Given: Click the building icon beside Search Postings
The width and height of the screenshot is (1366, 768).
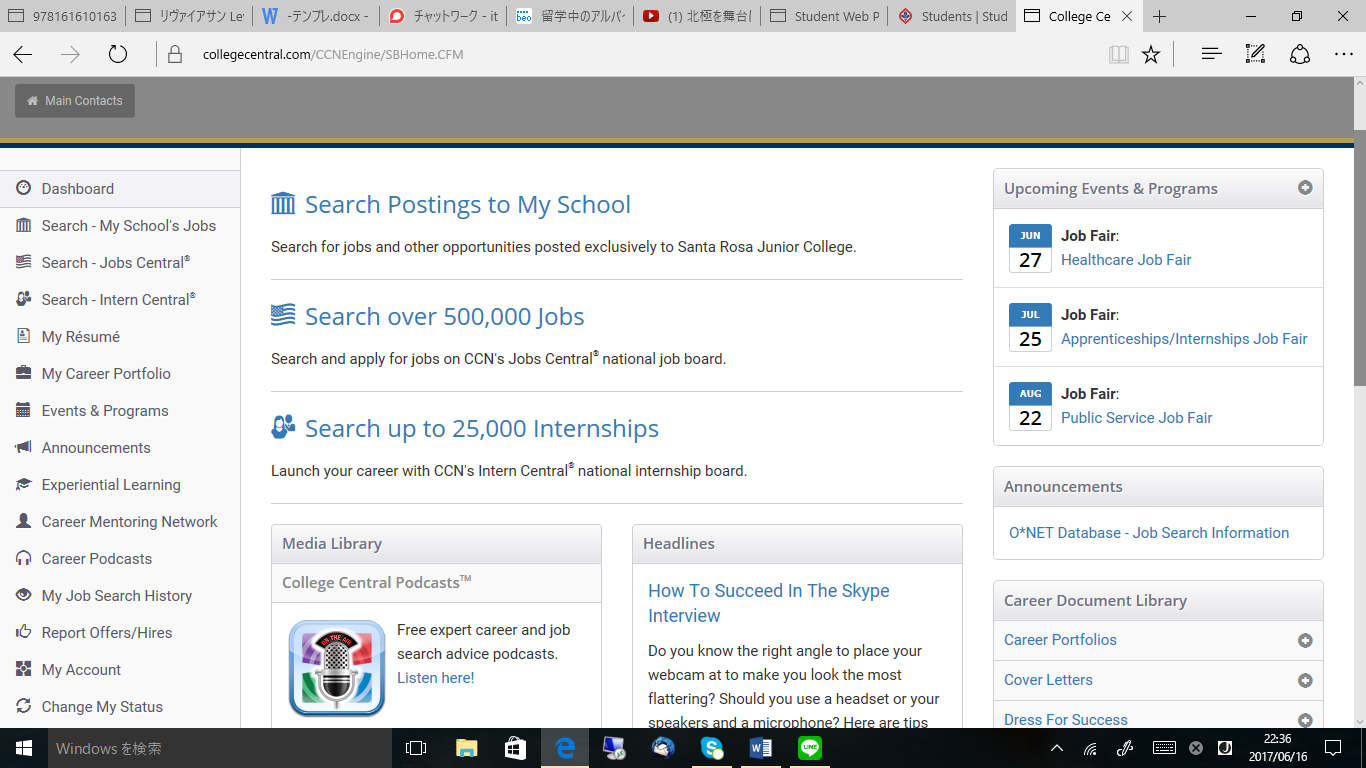Looking at the screenshot, I should (283, 204).
